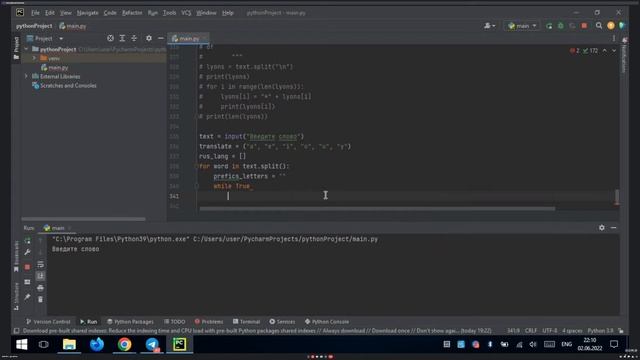
Task: Click the orange IDE update icon
Action: pos(611,26)
